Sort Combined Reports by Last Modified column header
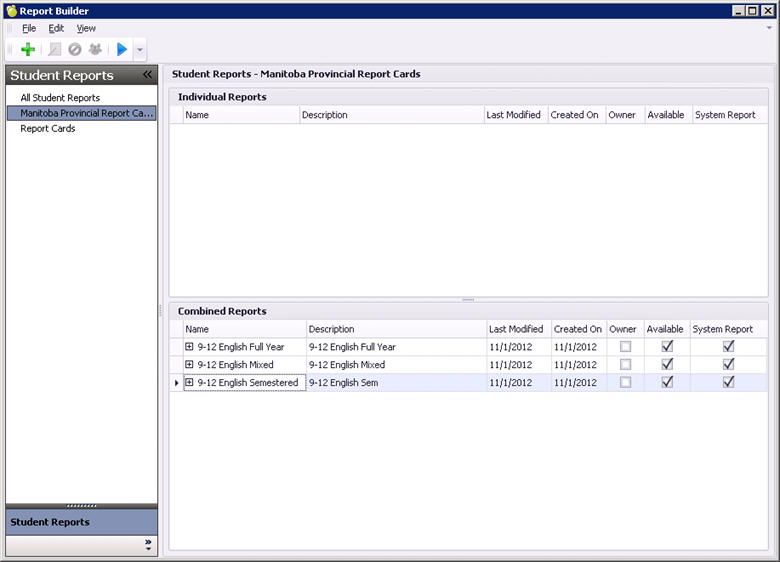Viewport: 780px width, 562px height. [515, 329]
